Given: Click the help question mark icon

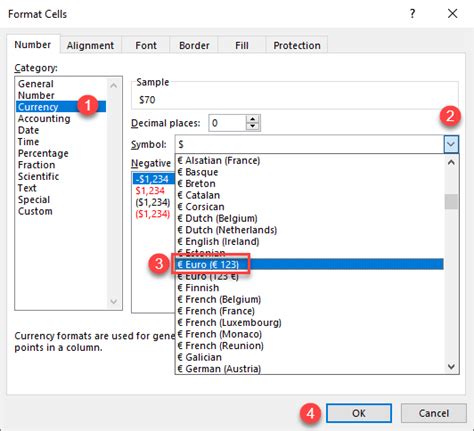Looking at the screenshot, I should pos(412,14).
